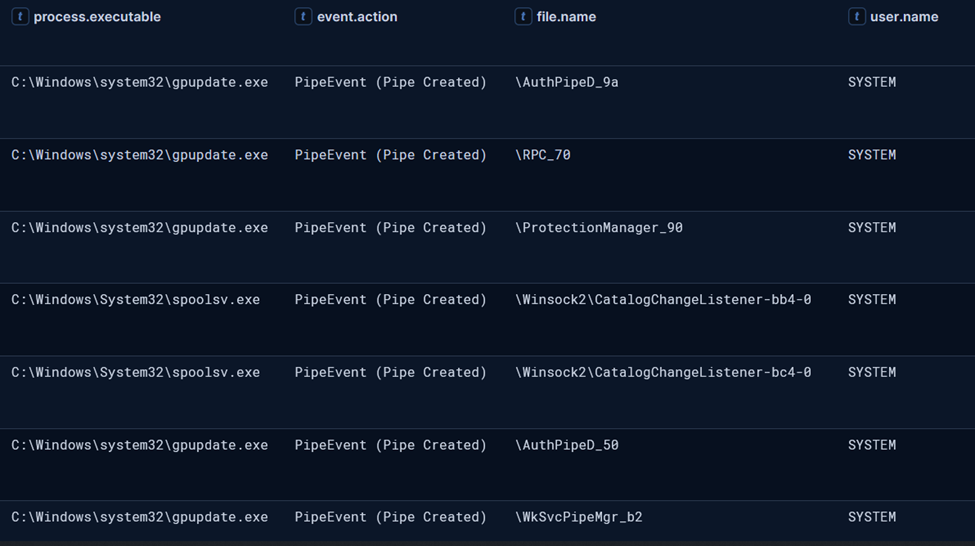Click the \WkSvcPipeMgr_b2 file name cell
The height and width of the screenshot is (546, 975).
pos(578,517)
